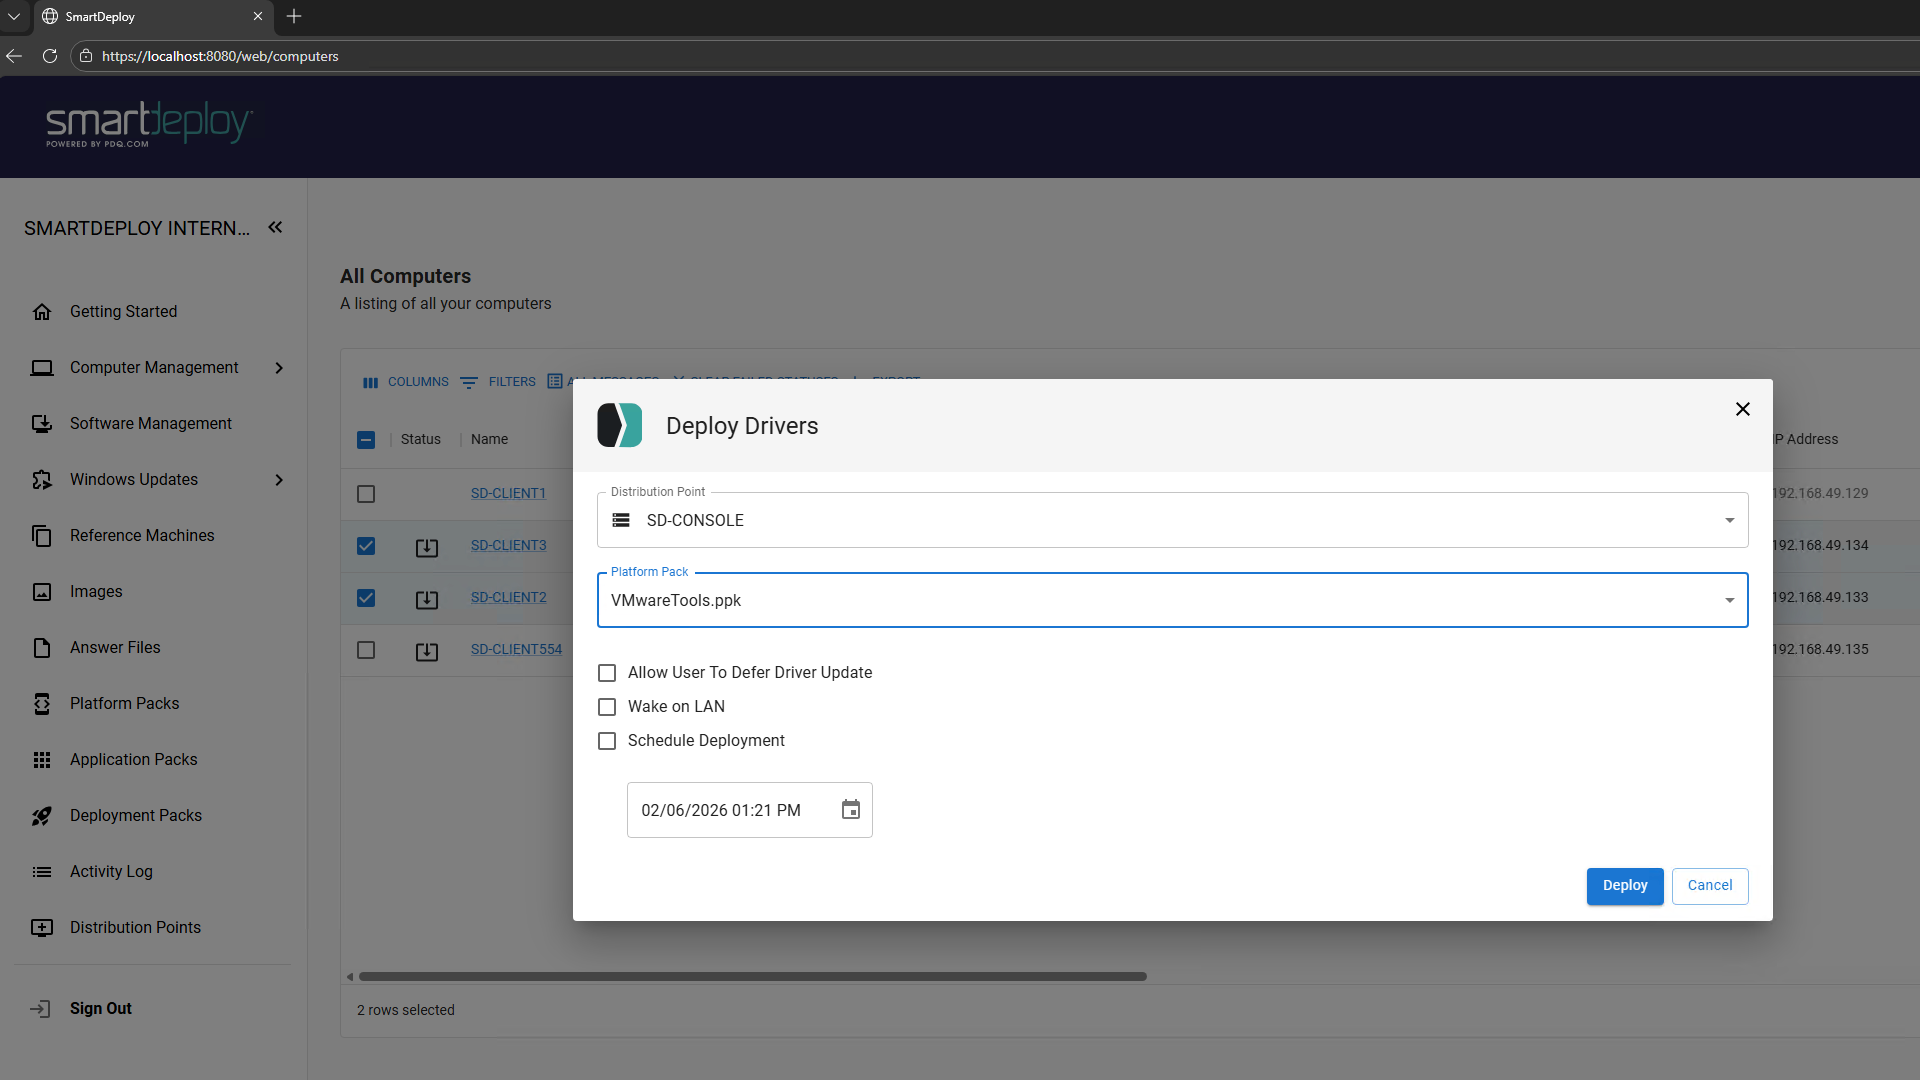Expand the Computer Management submenu chevron
Screen dimensions: 1920x1080
click(279, 368)
